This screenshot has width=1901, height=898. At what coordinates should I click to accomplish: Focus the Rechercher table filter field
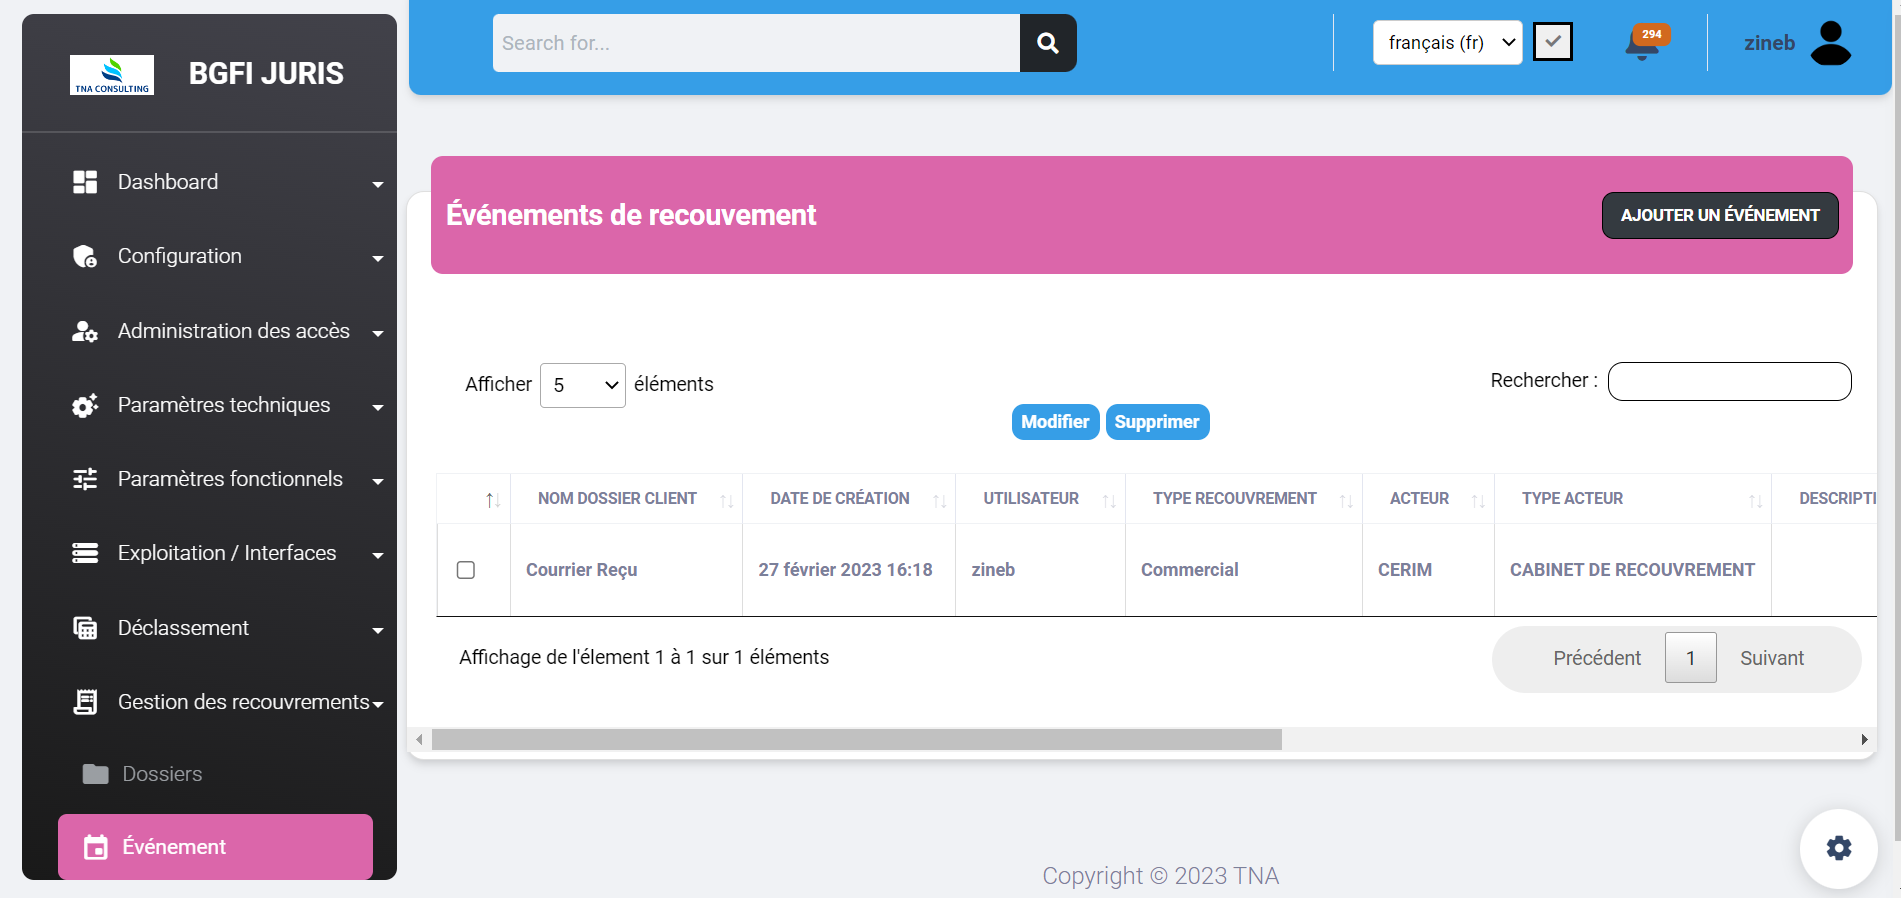[x=1729, y=381]
